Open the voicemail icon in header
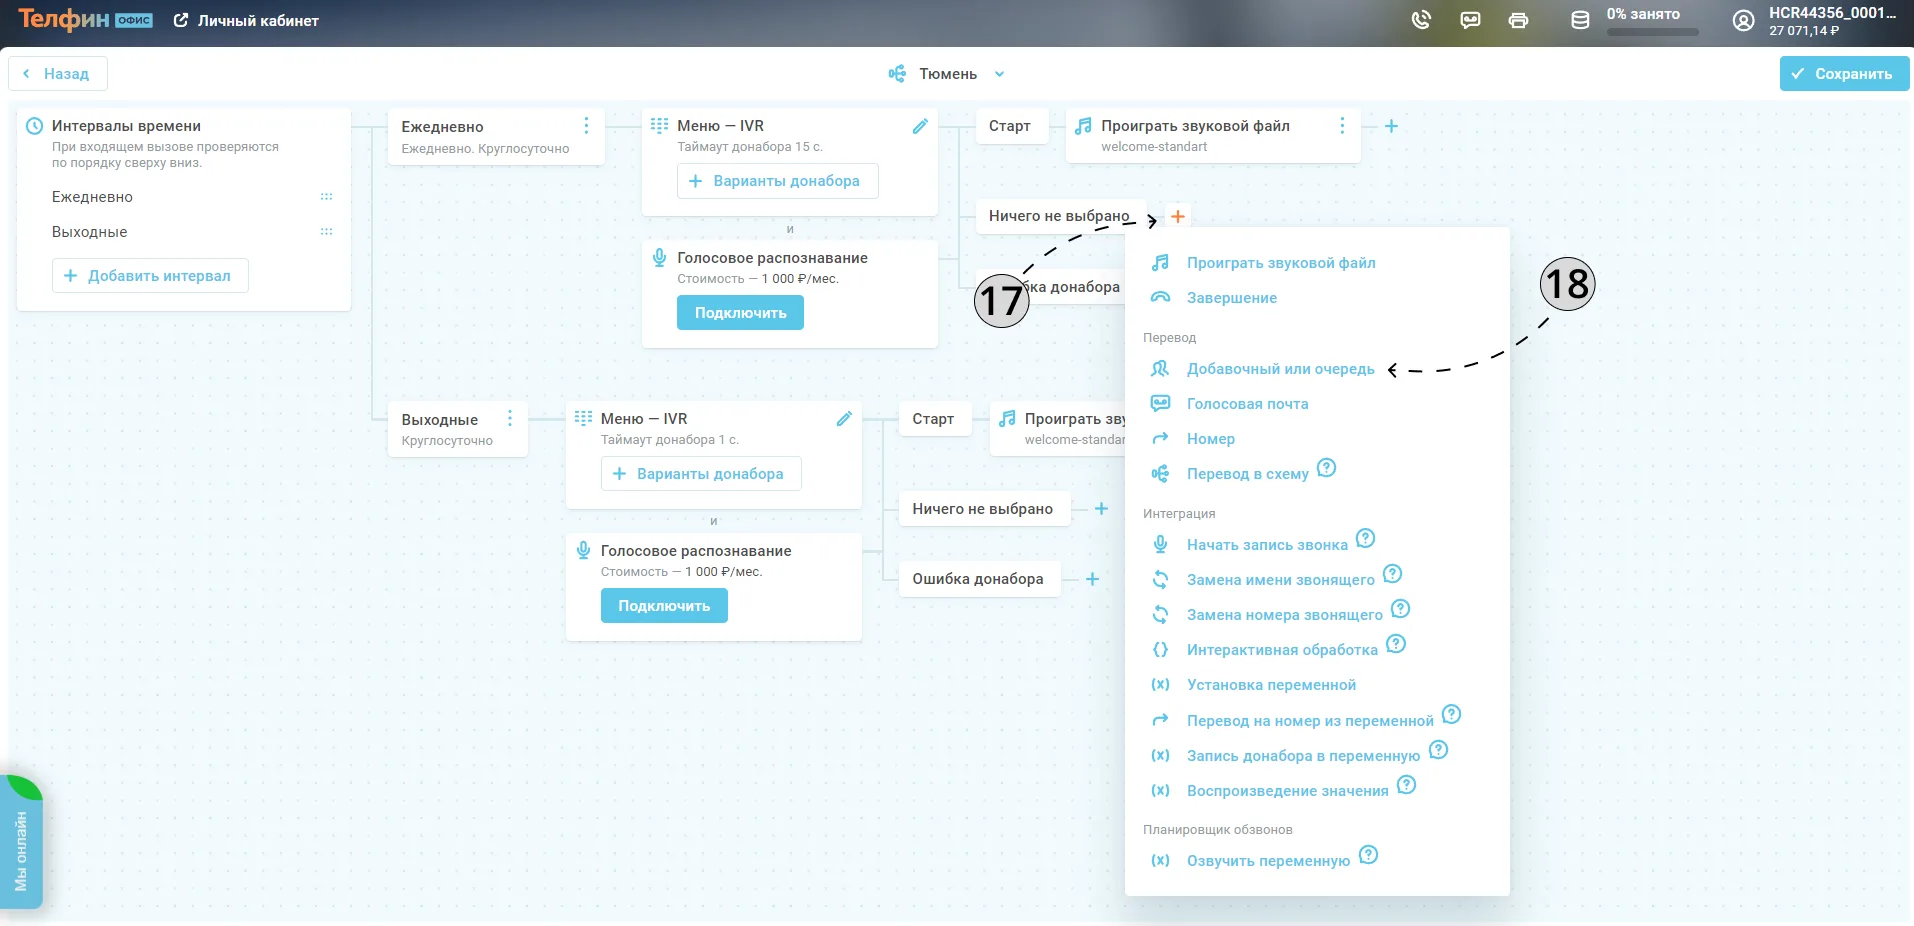This screenshot has height=926, width=1914. (x=1470, y=20)
